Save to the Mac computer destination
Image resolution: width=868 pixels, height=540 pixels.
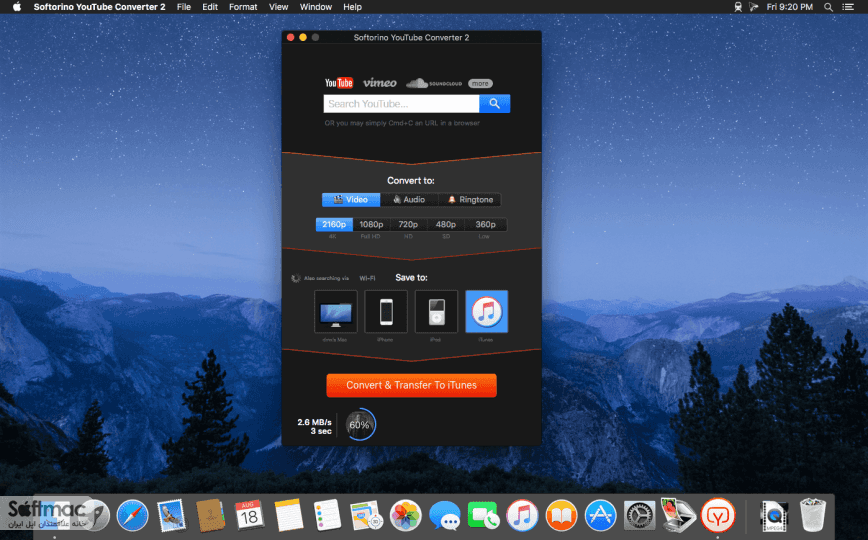pyautogui.click(x=335, y=311)
